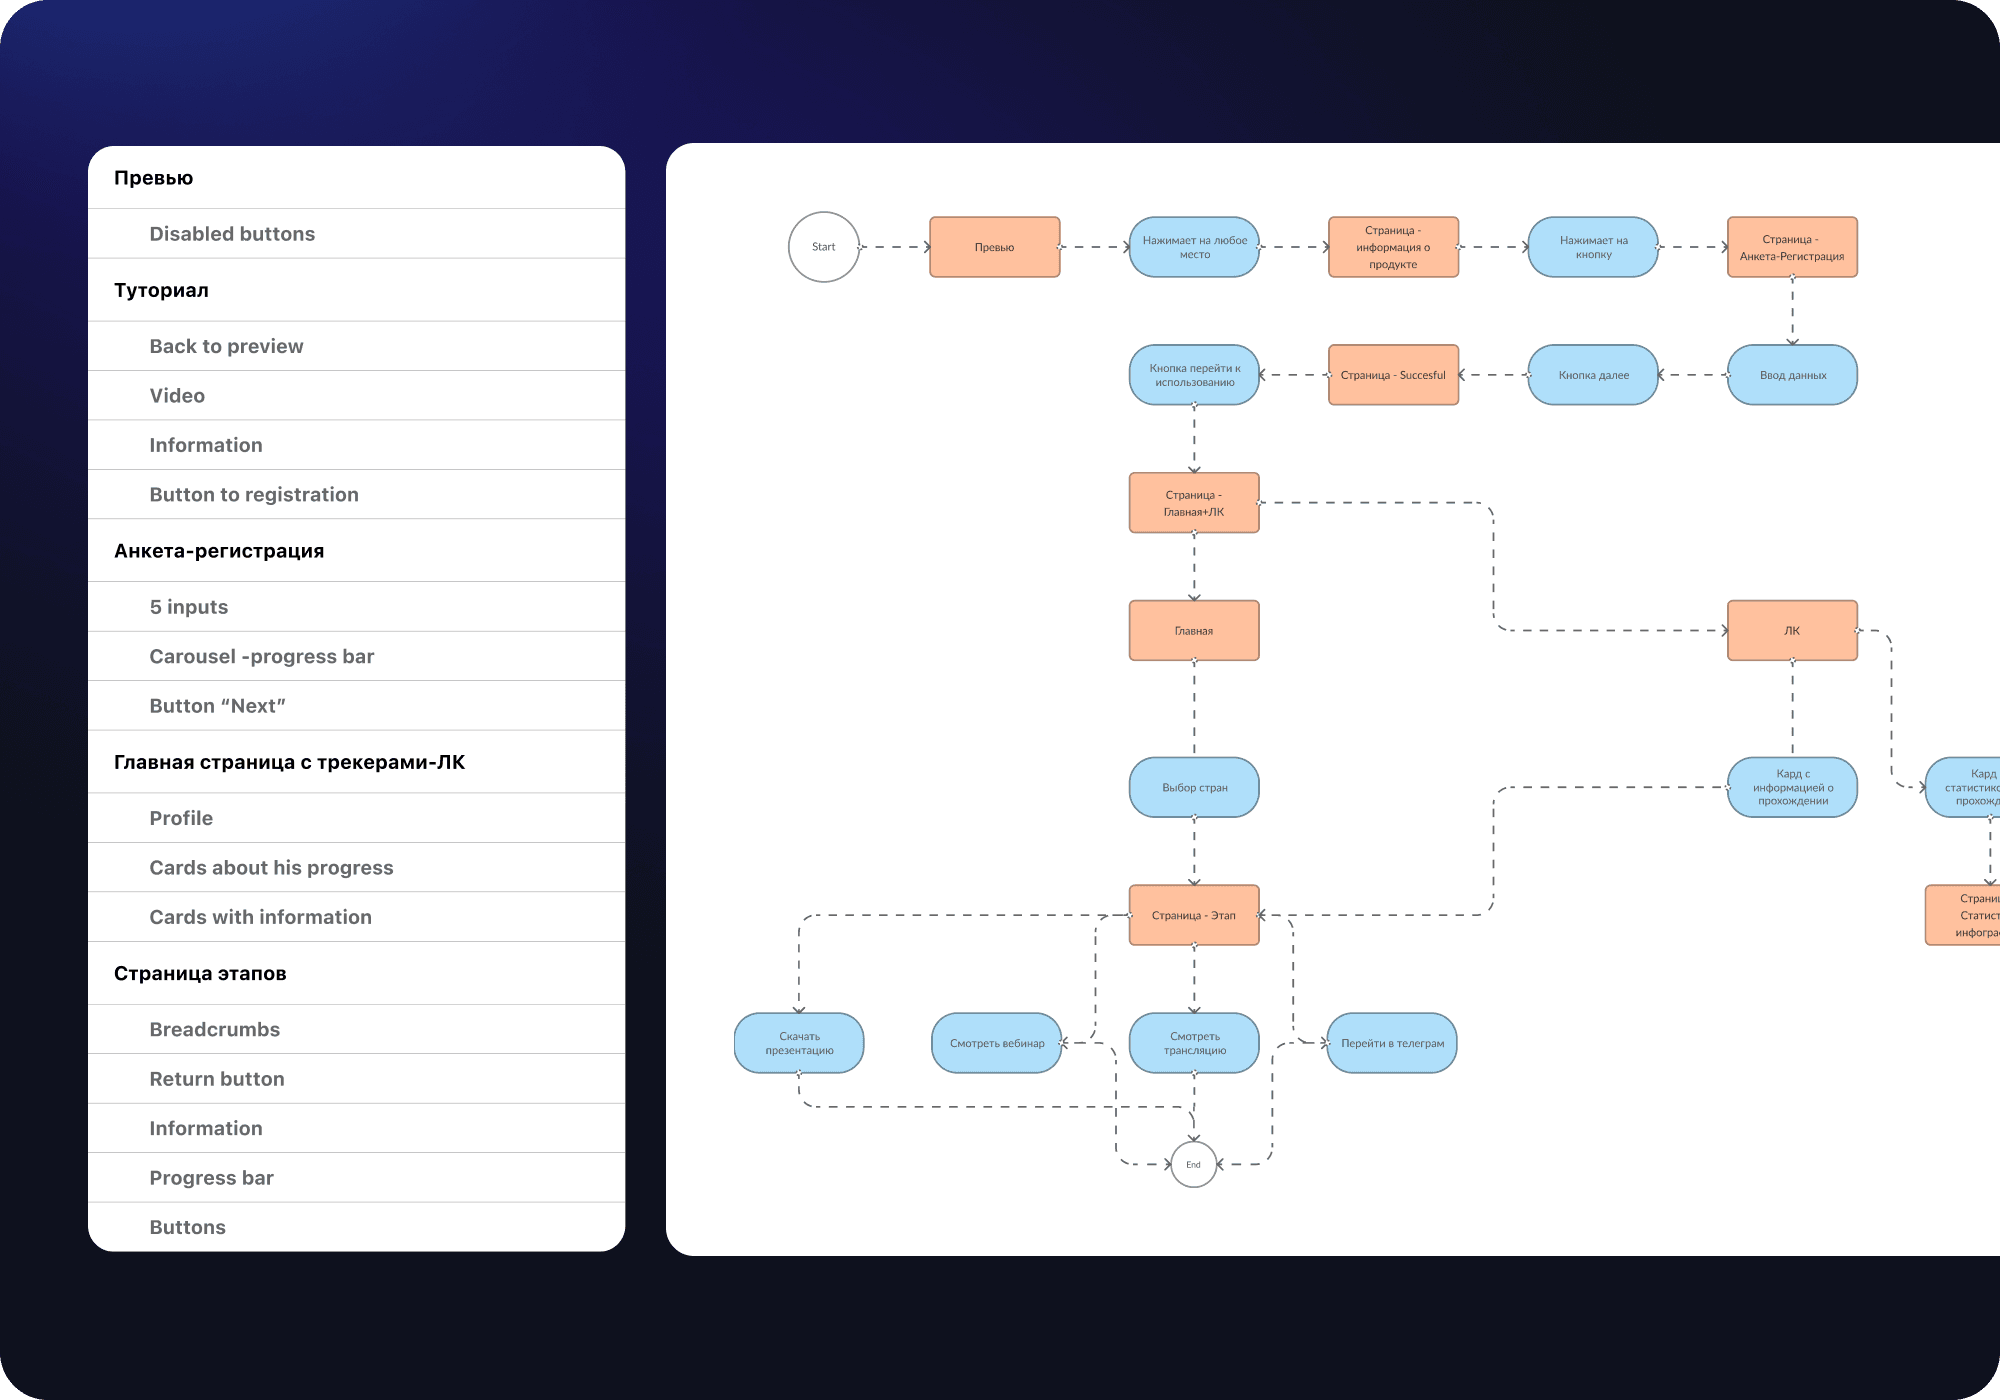
Task: Select the Ввод данных blue node
Action: click(x=1792, y=375)
